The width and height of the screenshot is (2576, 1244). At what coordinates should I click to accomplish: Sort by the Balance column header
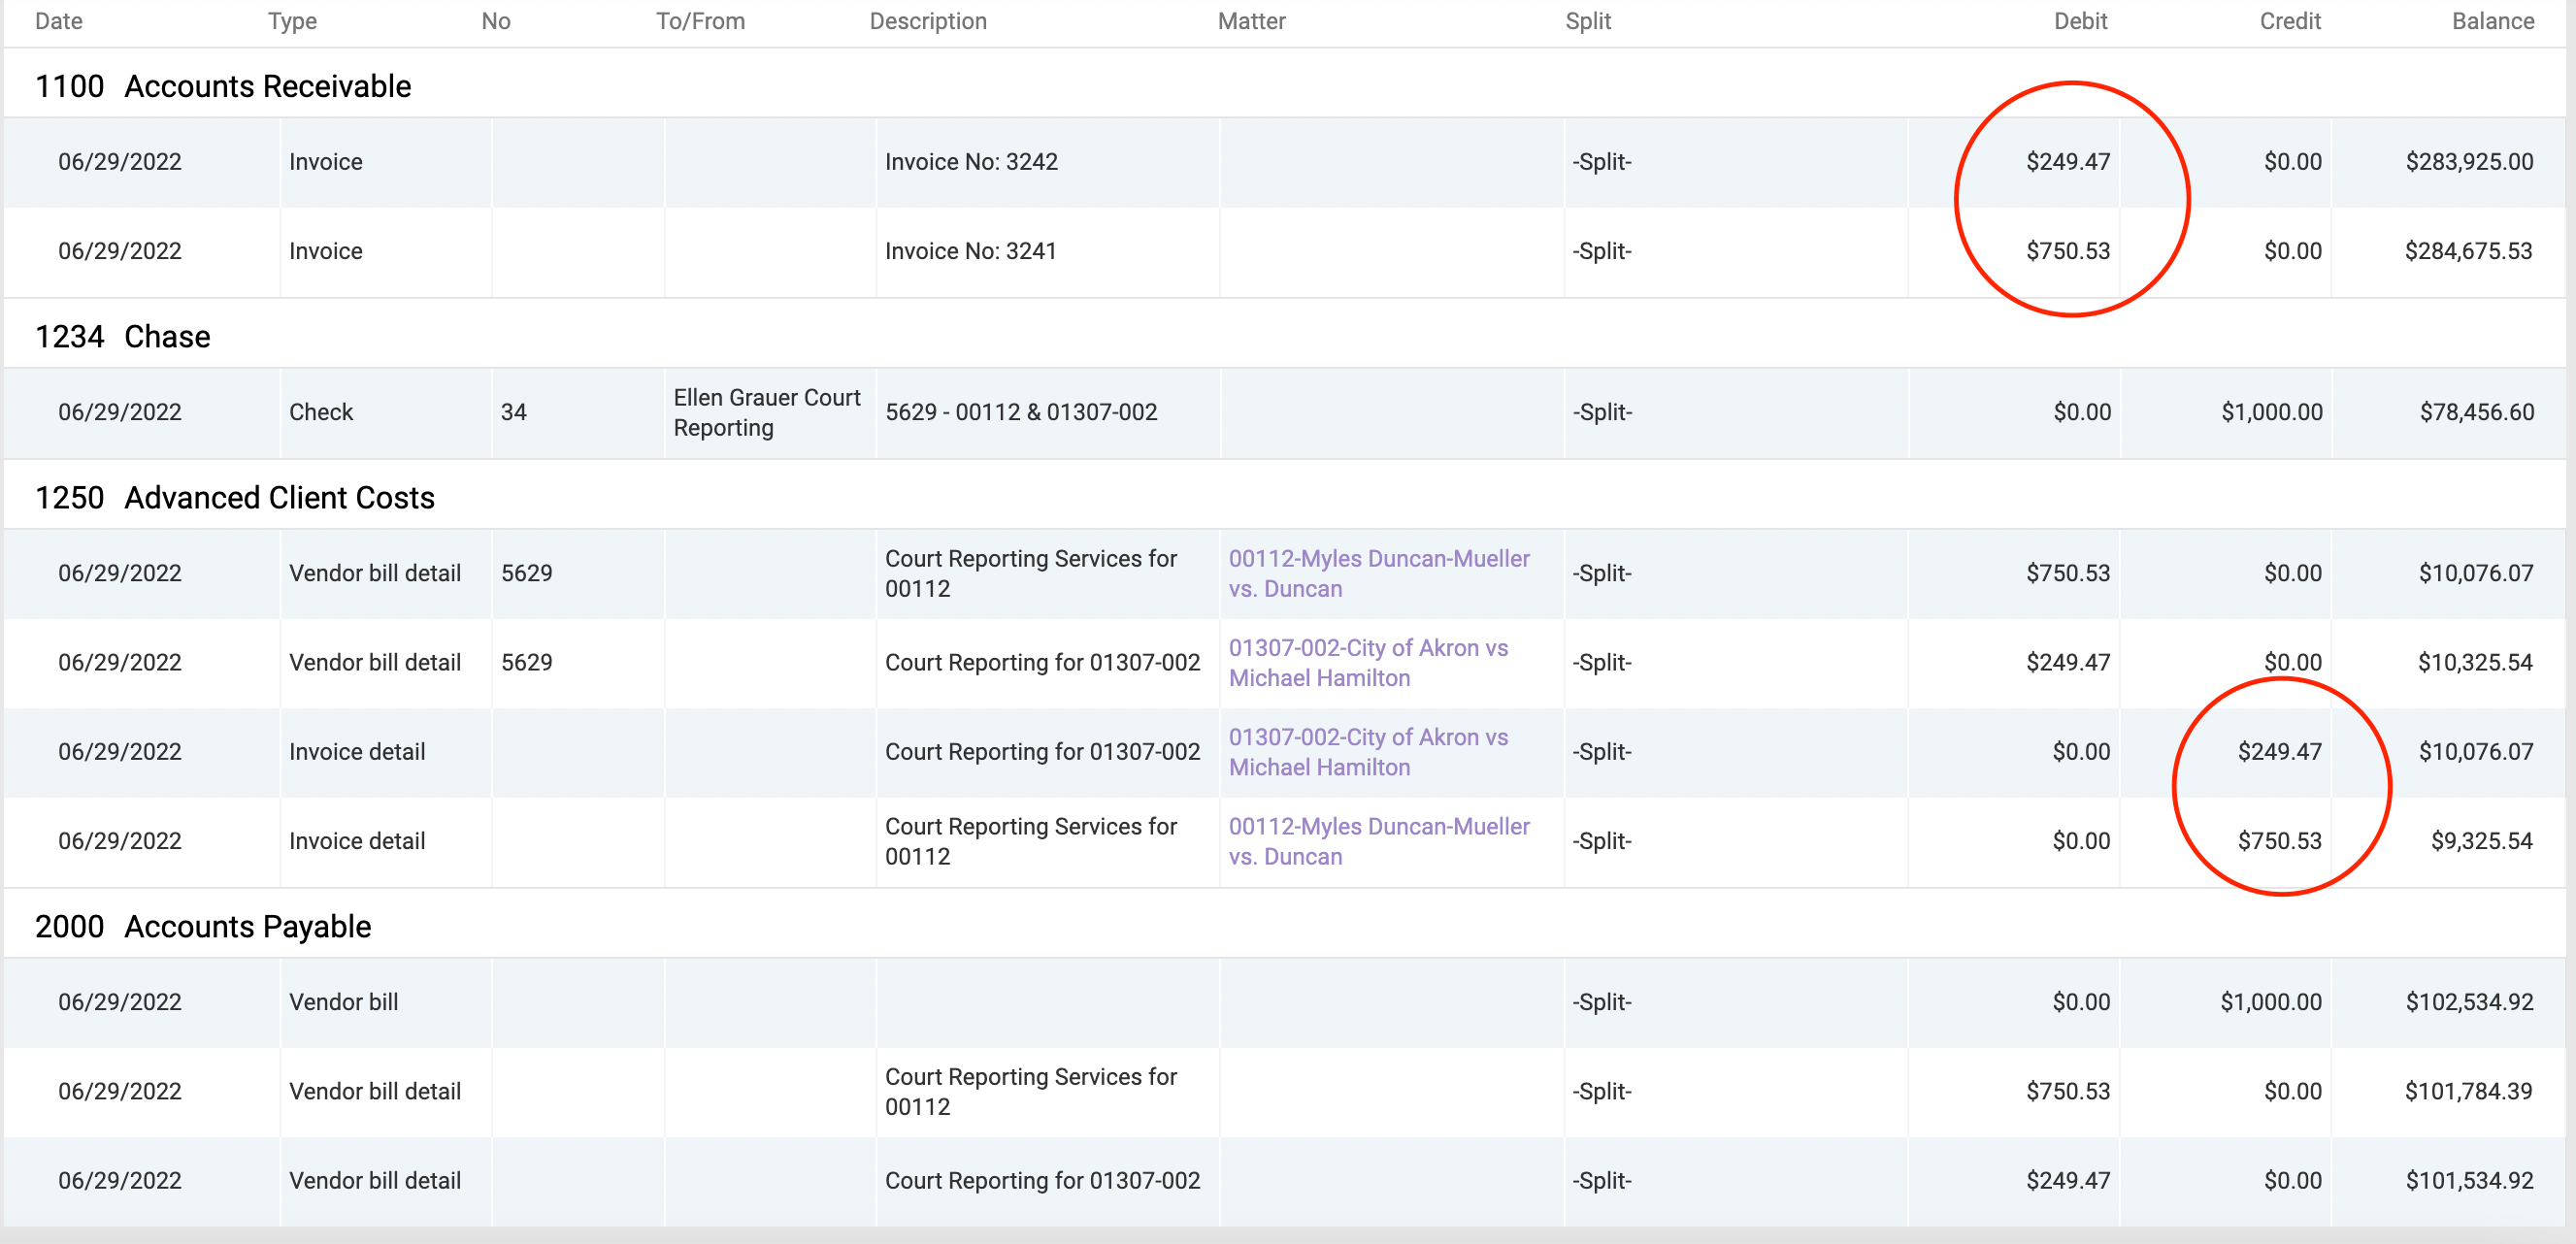pos(2493,20)
